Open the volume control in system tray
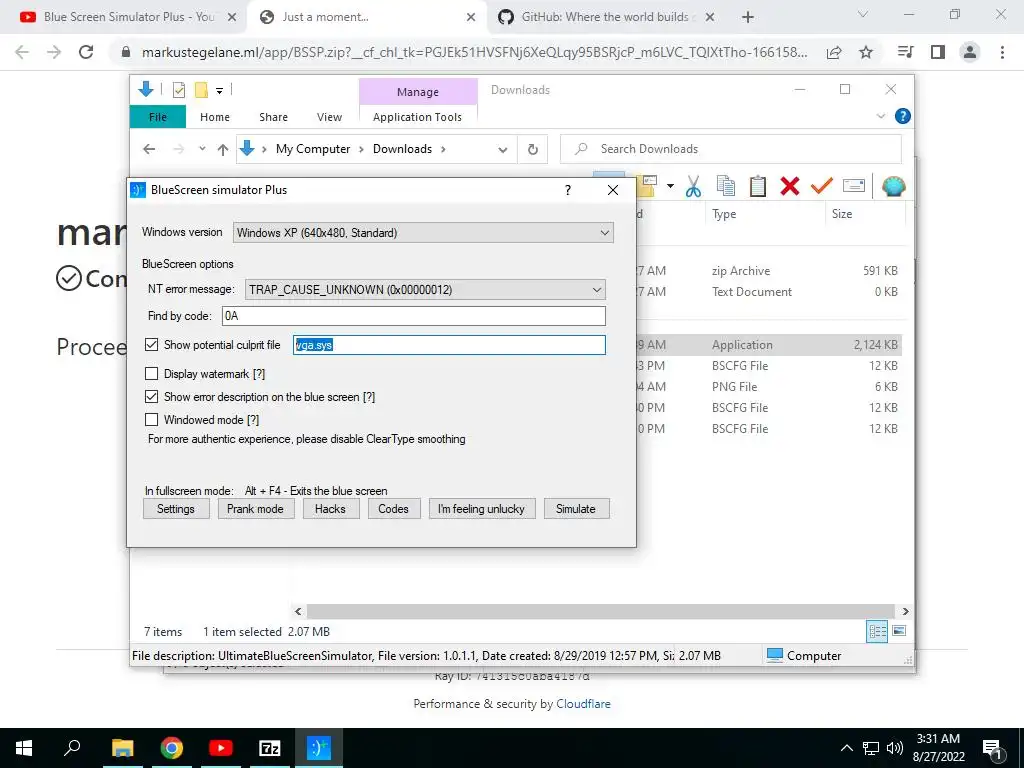The height and width of the screenshot is (768, 1024). (x=895, y=748)
